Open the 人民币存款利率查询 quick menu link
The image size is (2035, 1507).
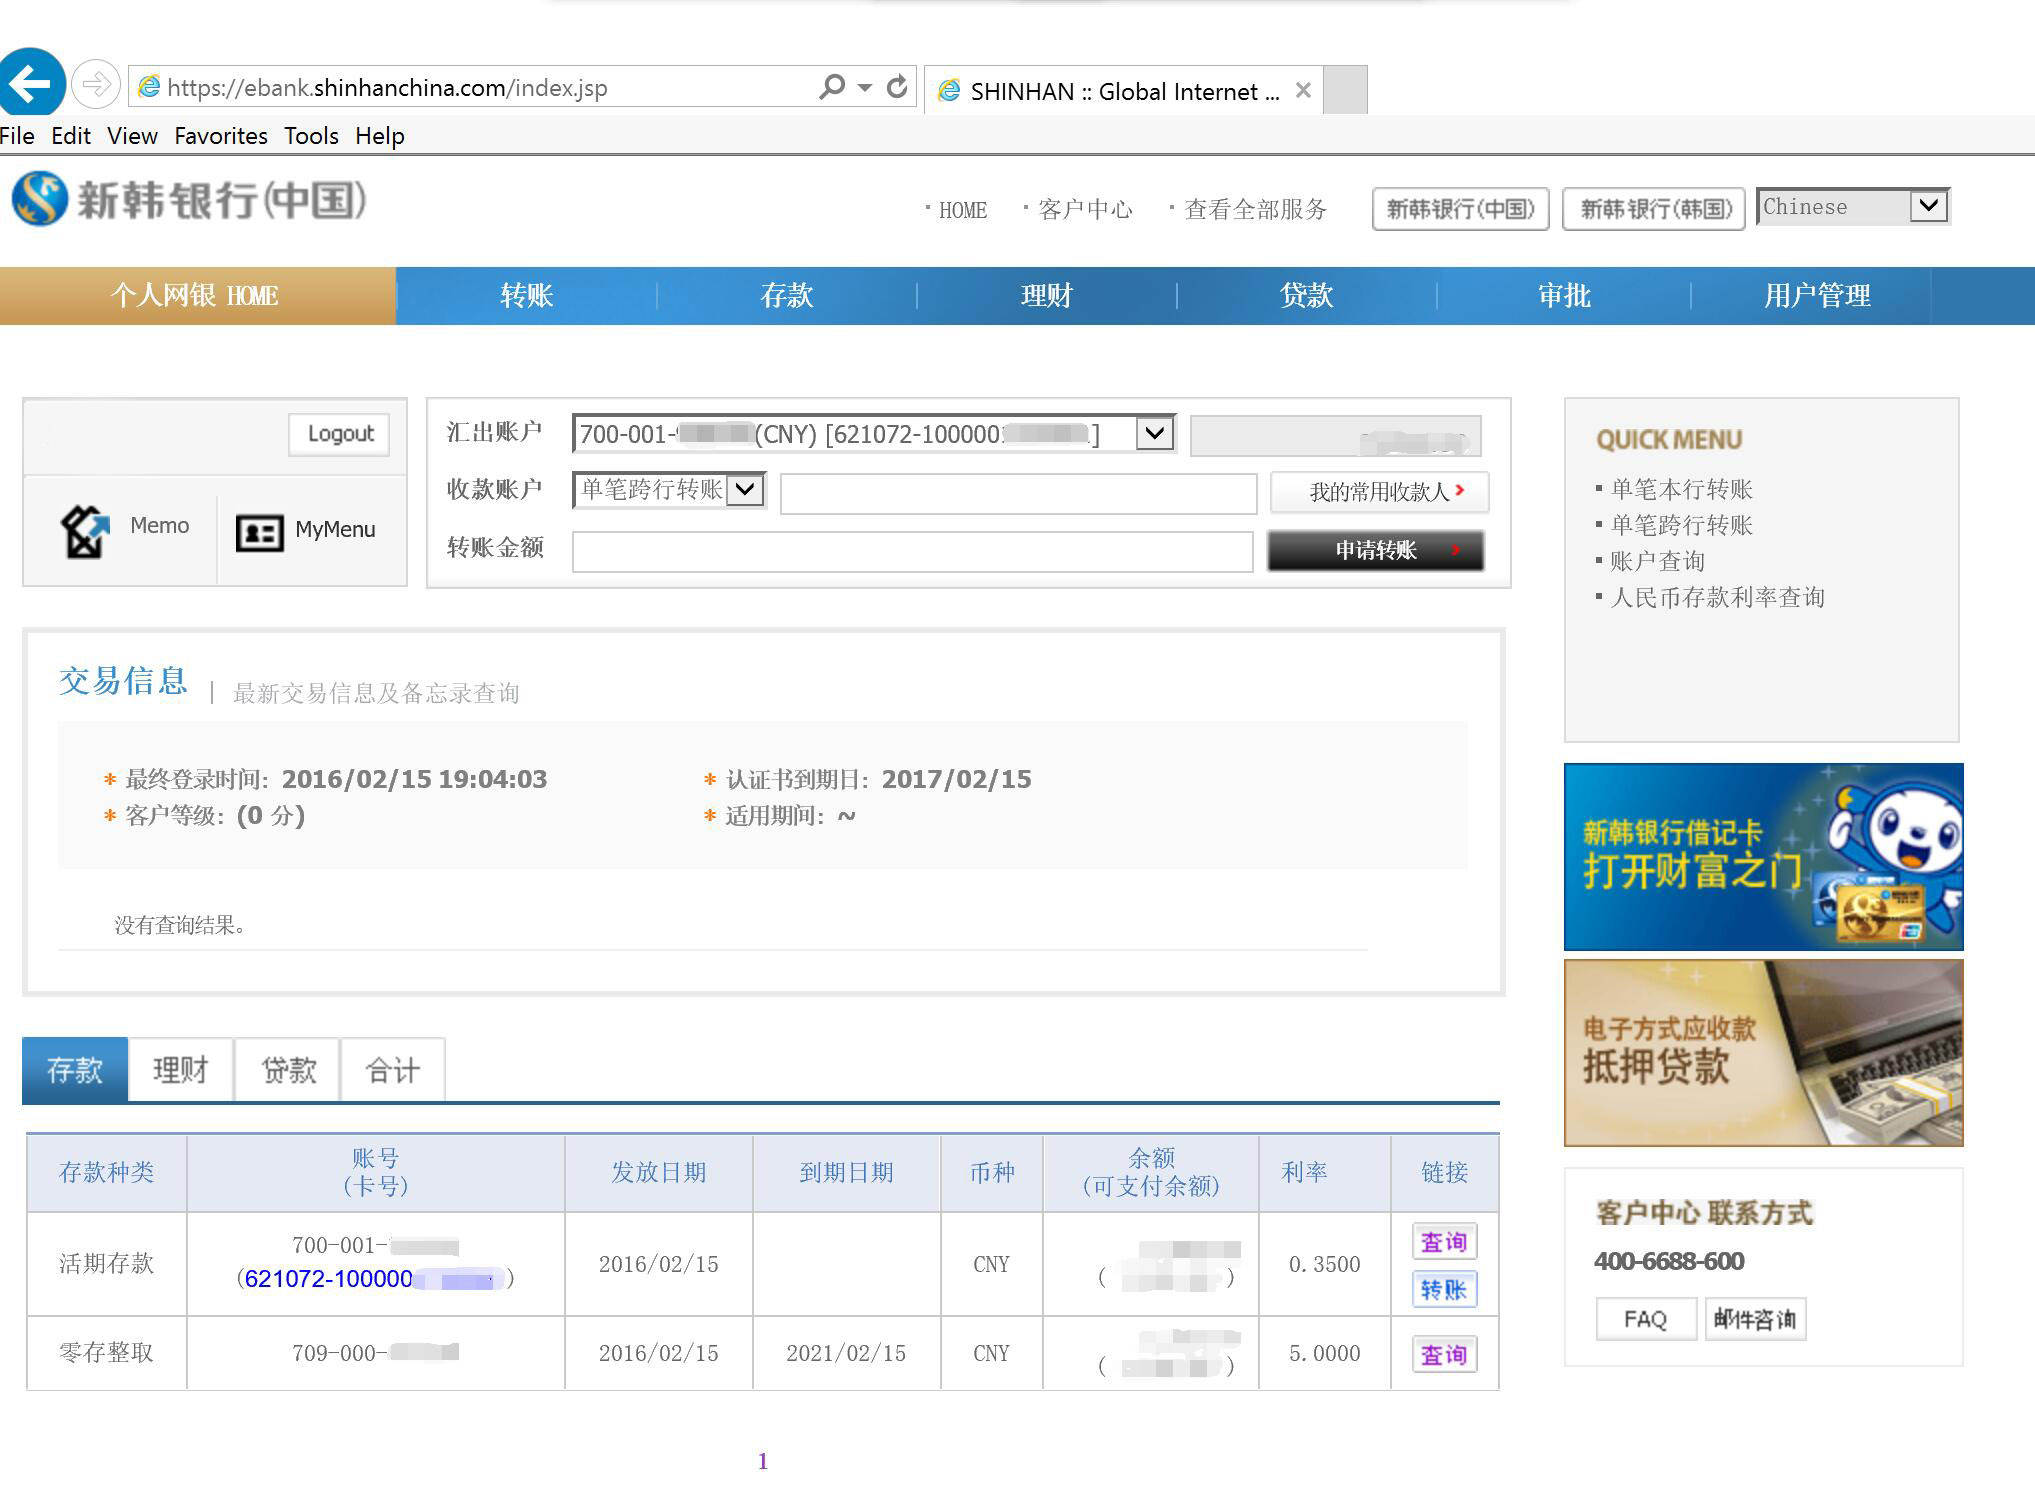coord(1717,598)
